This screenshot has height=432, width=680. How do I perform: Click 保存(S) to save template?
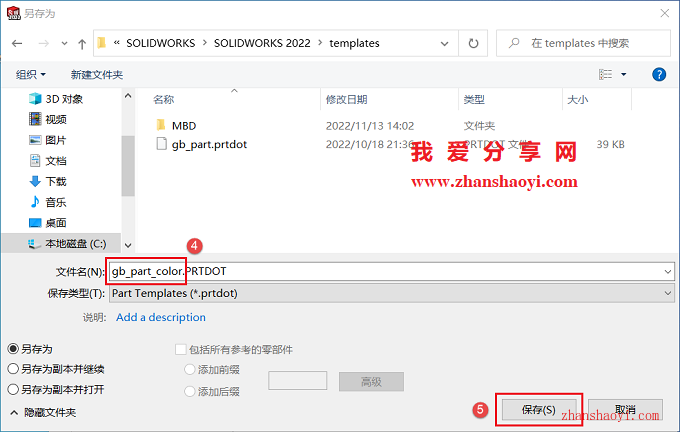click(x=539, y=409)
